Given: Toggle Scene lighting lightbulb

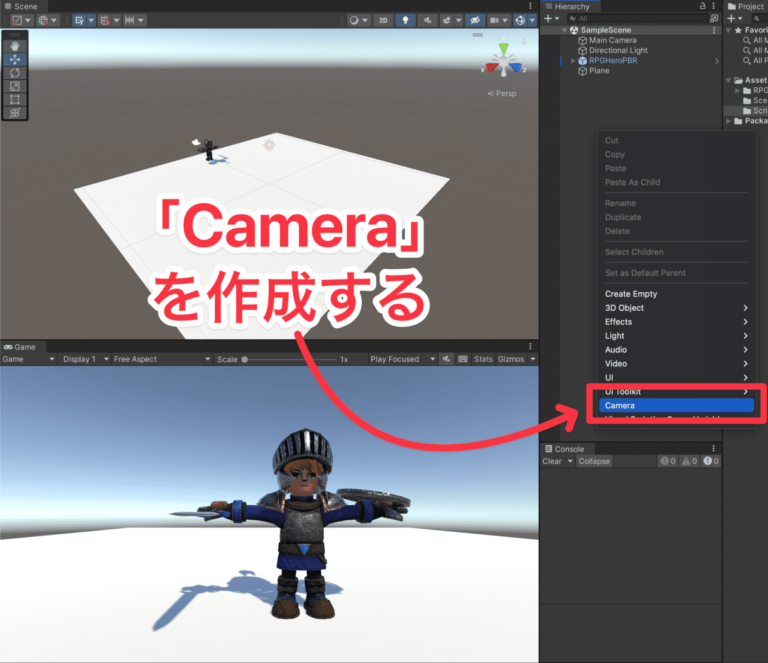Looking at the screenshot, I should pos(405,20).
